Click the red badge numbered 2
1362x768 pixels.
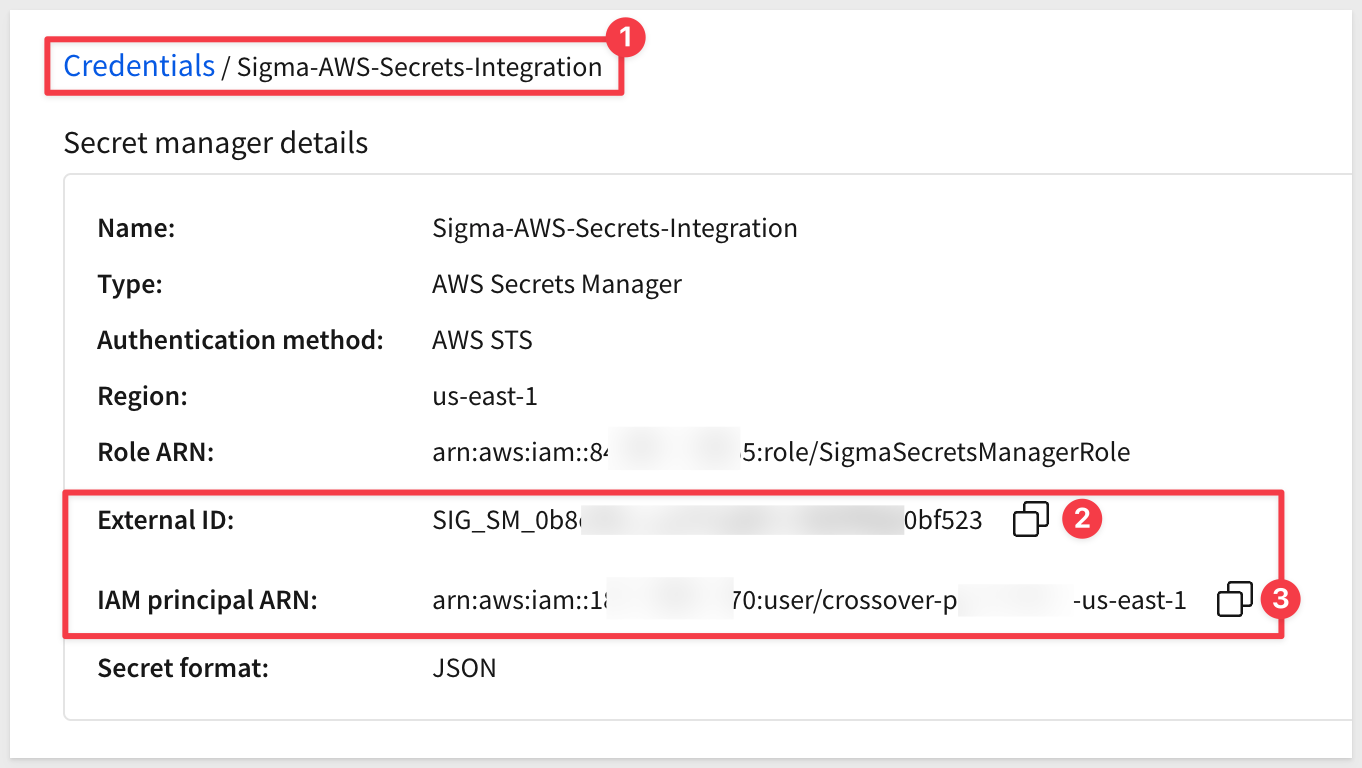coord(1081,518)
